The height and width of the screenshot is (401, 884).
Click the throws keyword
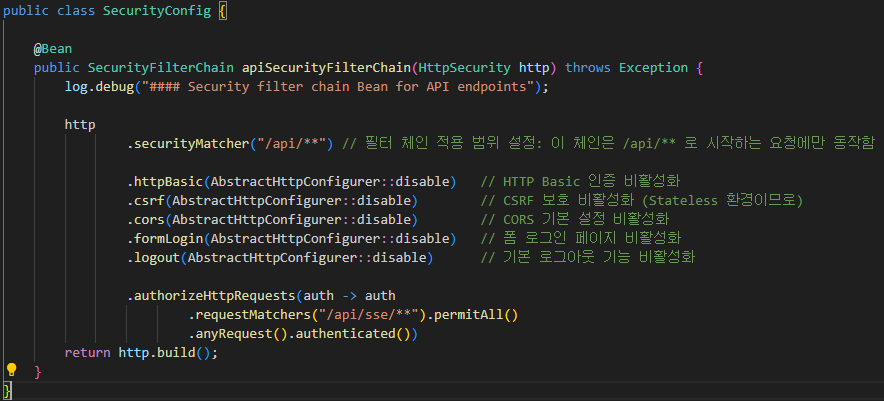click(x=588, y=68)
